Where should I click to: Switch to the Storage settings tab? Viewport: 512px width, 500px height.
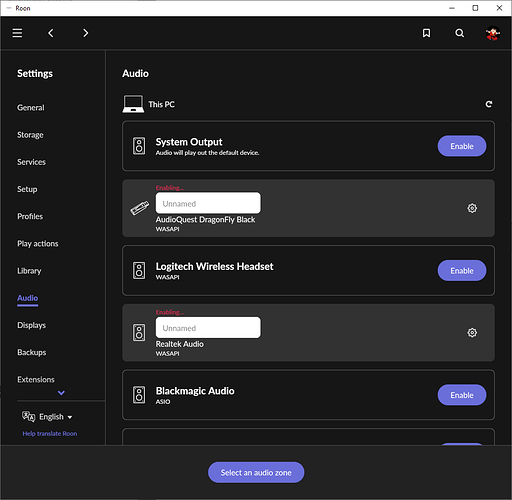(x=30, y=135)
